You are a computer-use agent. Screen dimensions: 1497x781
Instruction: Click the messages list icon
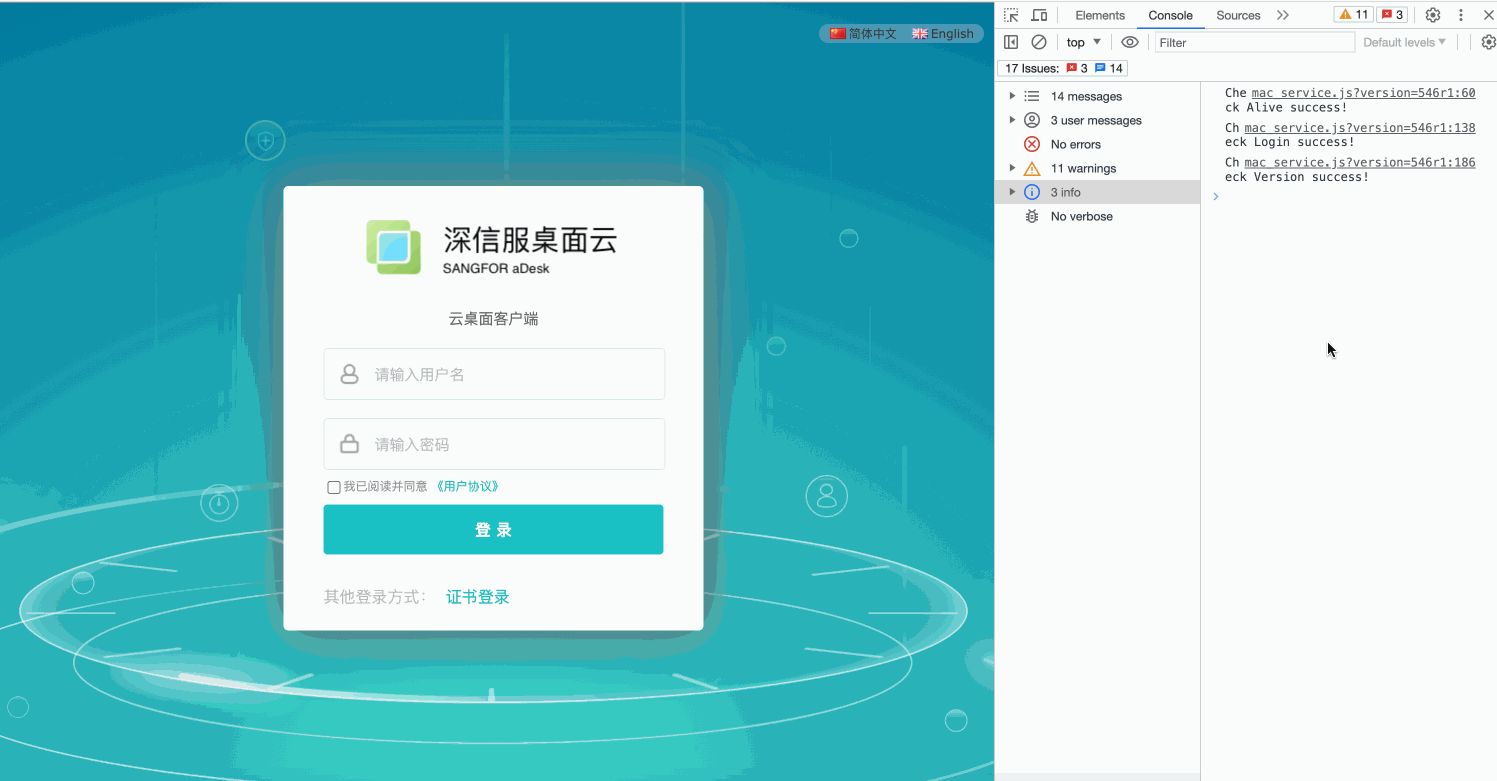click(1032, 96)
